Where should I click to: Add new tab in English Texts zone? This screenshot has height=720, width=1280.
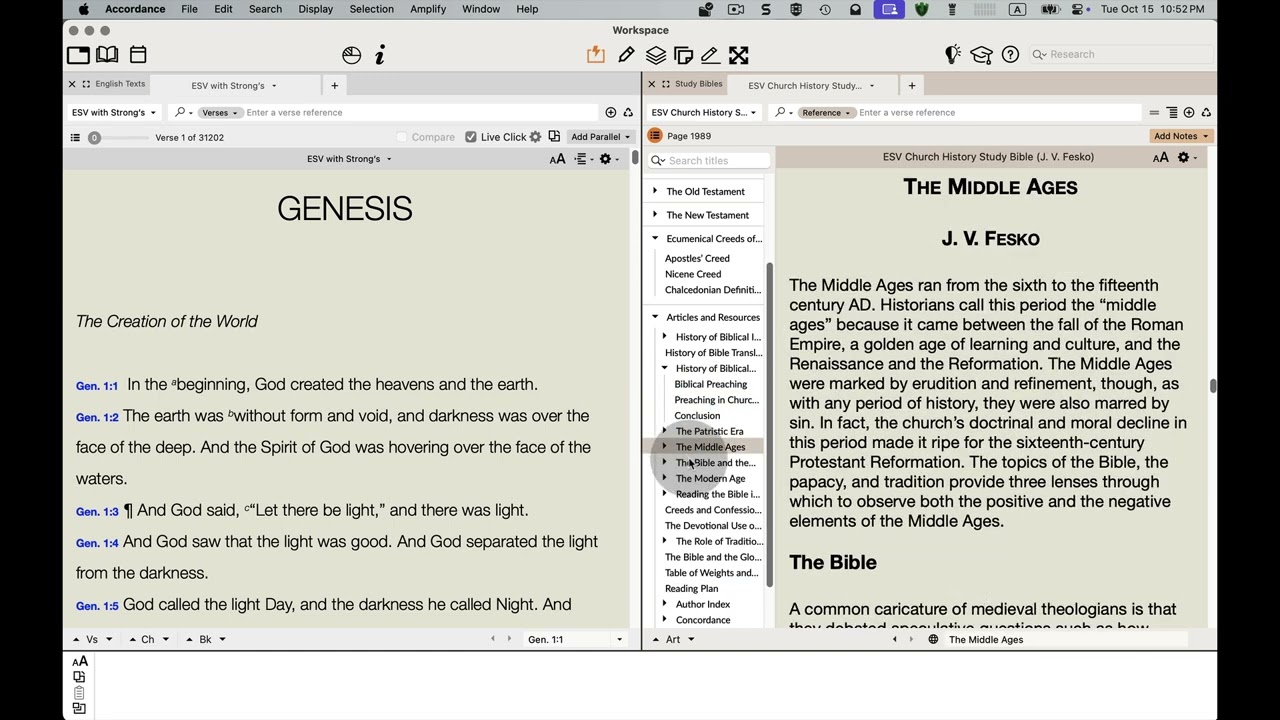[x=335, y=85]
